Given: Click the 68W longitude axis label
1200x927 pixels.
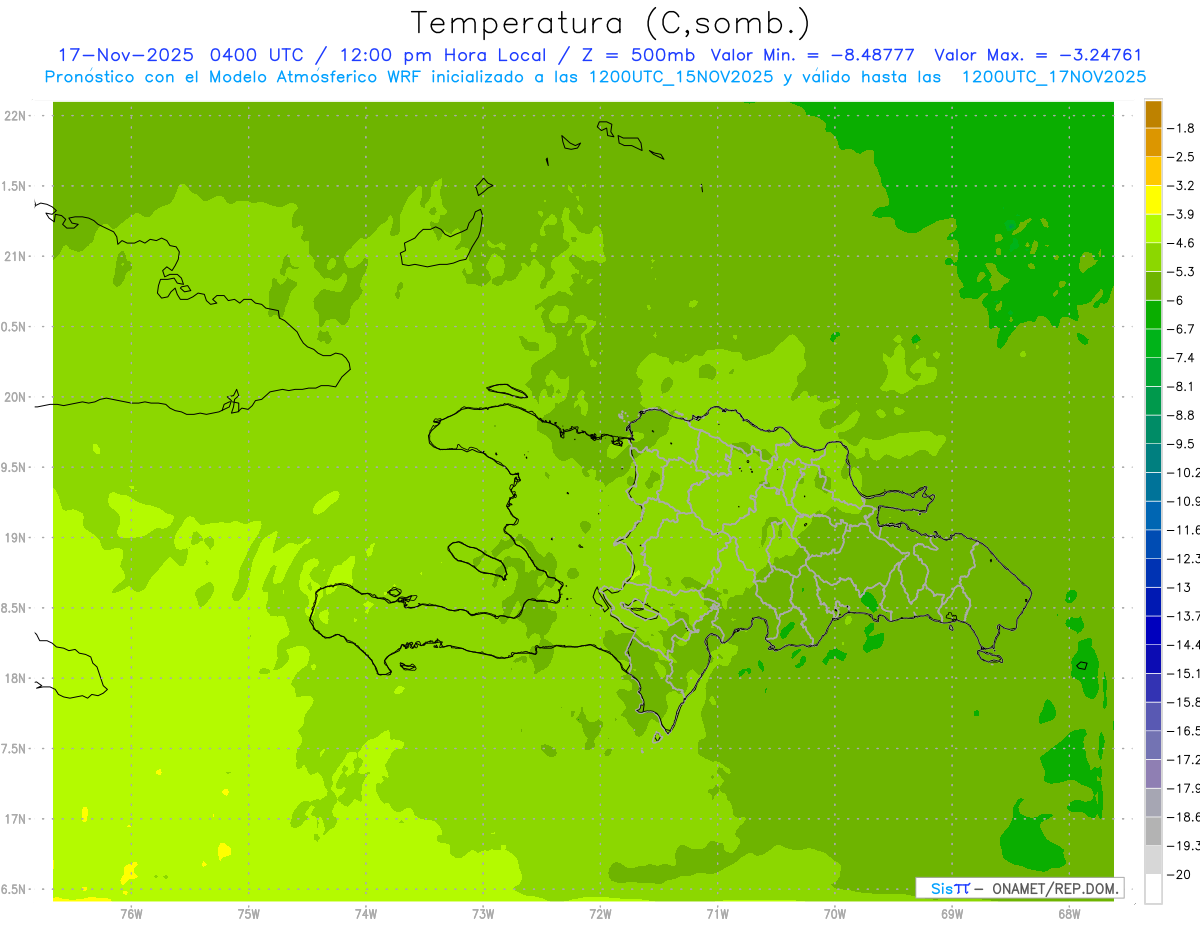Looking at the screenshot, I should click(x=1069, y=913).
